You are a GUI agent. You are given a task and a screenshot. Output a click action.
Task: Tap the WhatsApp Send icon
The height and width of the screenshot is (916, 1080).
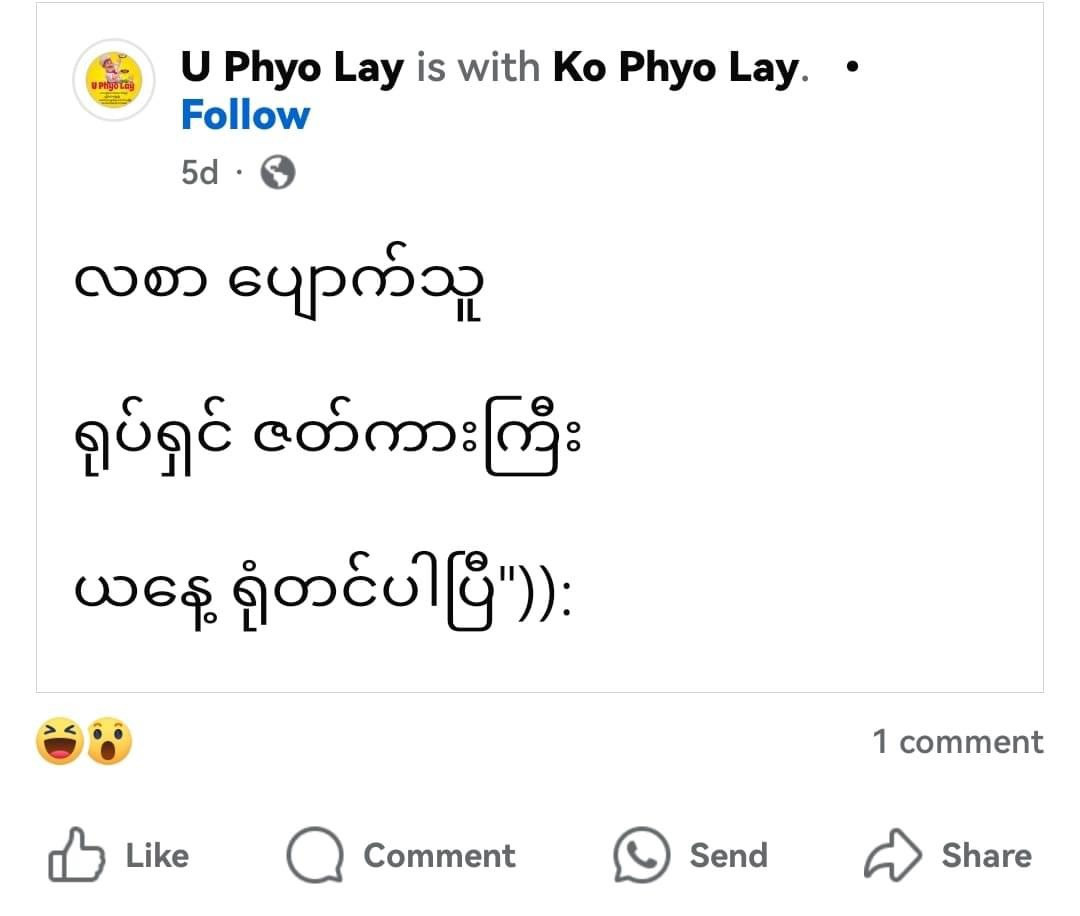tap(640, 856)
